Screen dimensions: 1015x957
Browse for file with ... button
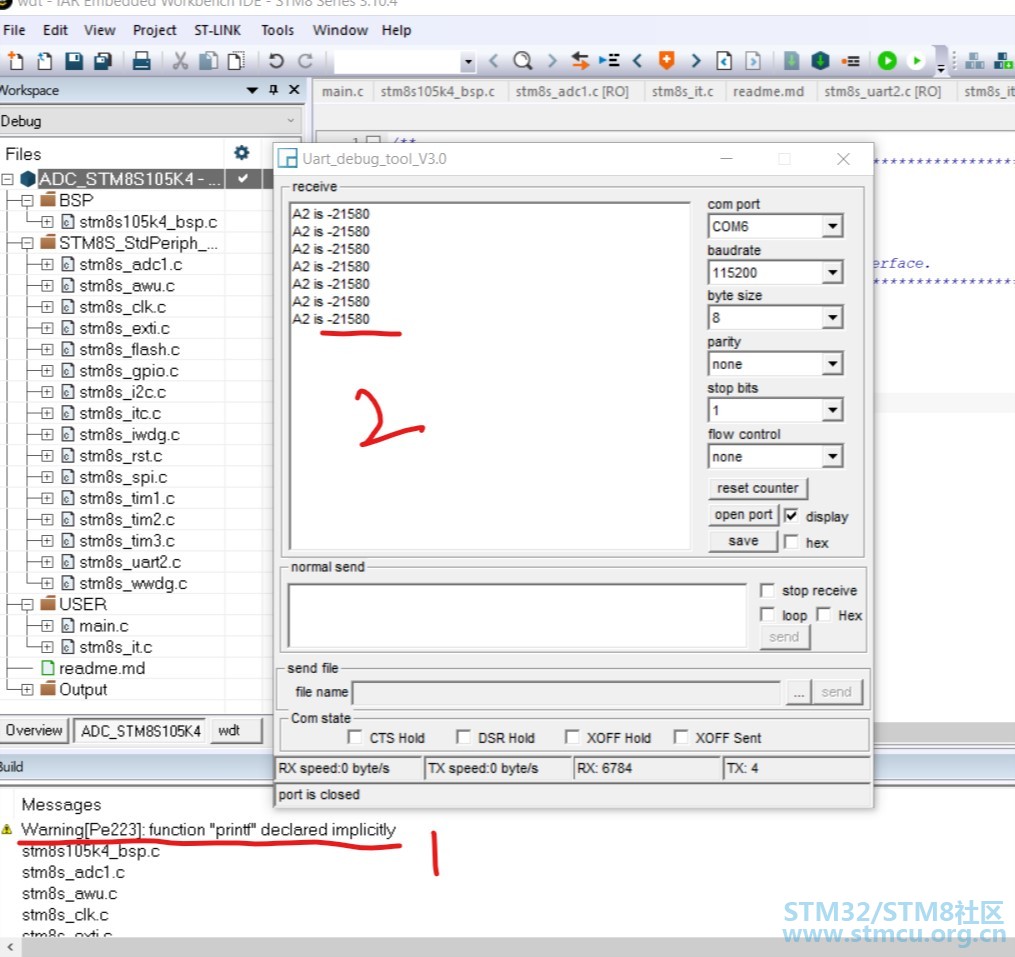point(799,693)
